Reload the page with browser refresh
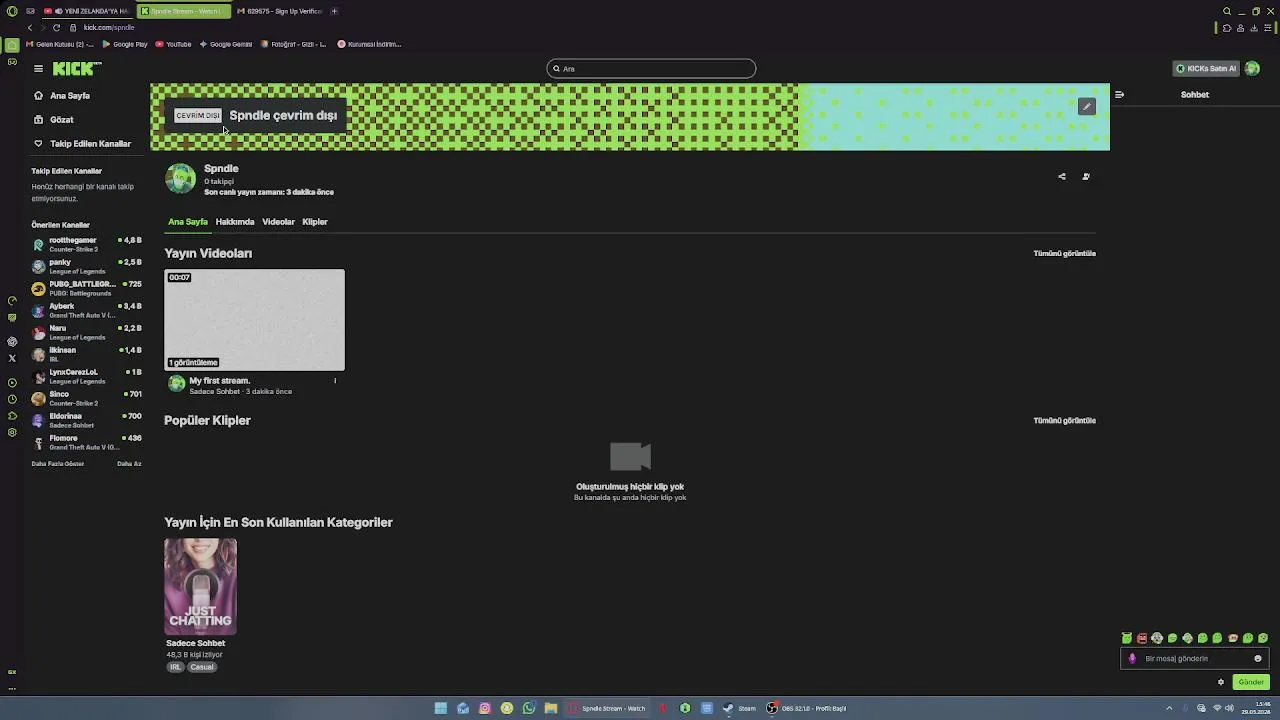1280x720 pixels. pyautogui.click(x=56, y=28)
